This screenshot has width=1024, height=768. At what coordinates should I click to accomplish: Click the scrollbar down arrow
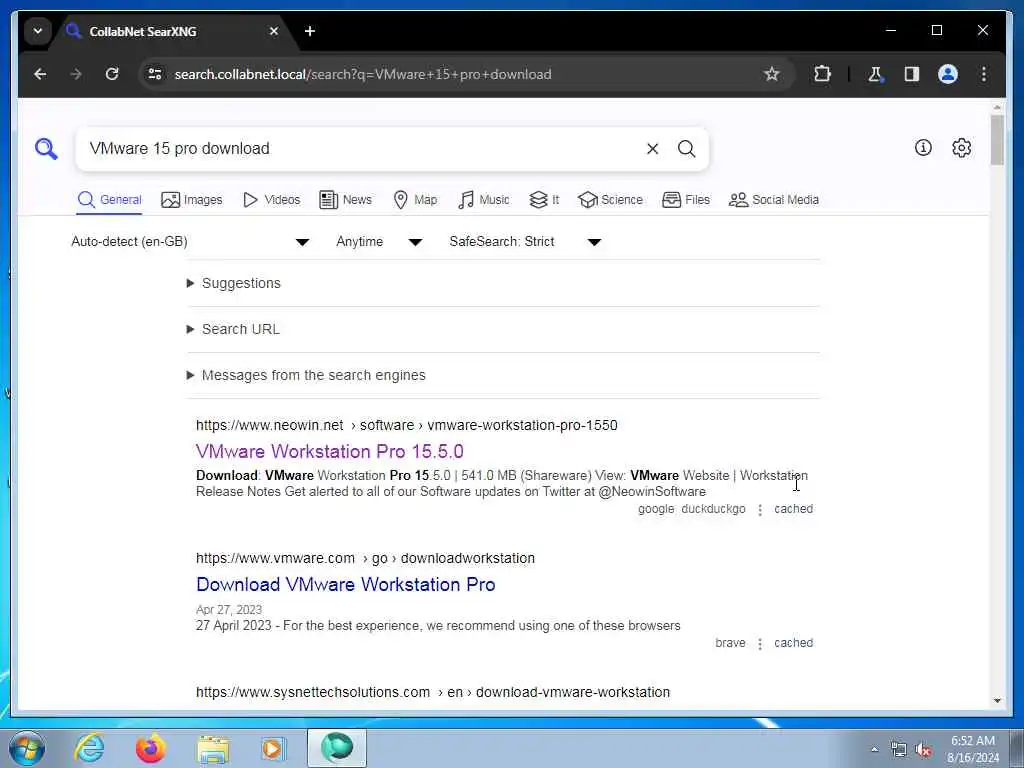pyautogui.click(x=997, y=701)
